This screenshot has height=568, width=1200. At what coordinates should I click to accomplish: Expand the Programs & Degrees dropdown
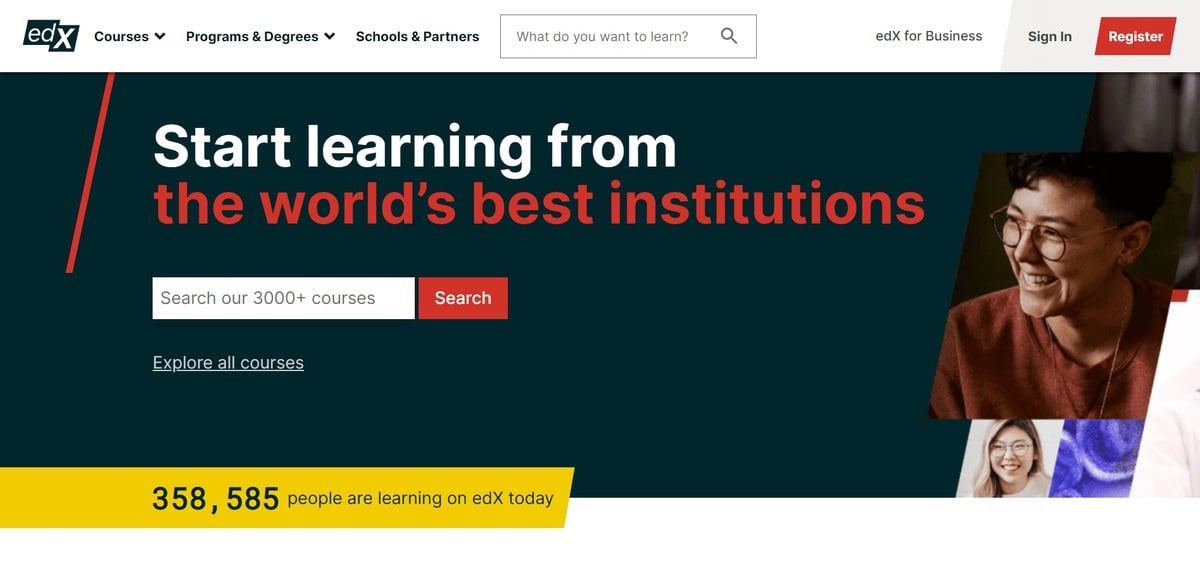pos(260,36)
